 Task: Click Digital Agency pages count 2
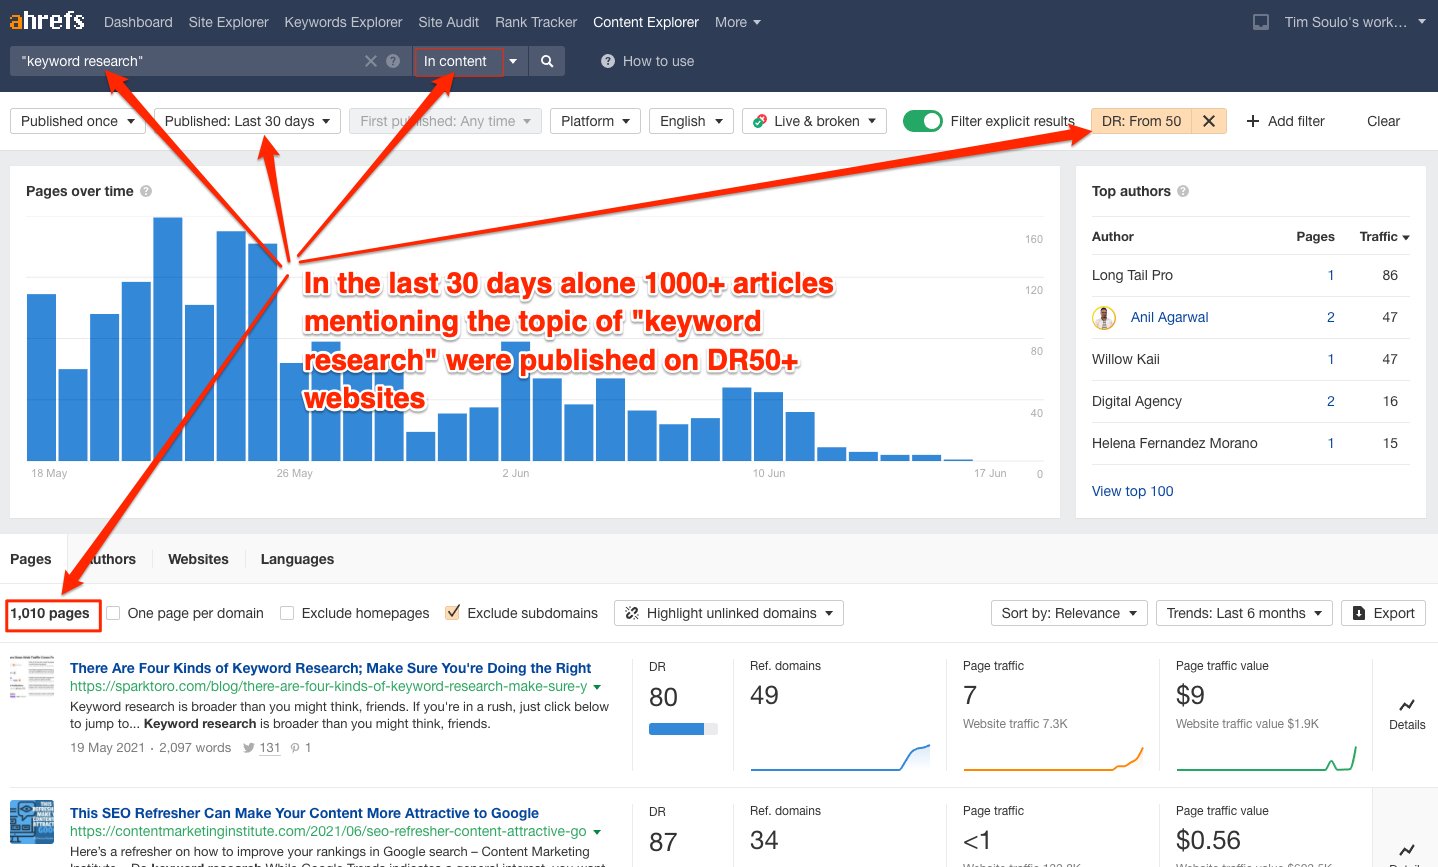click(x=1330, y=401)
